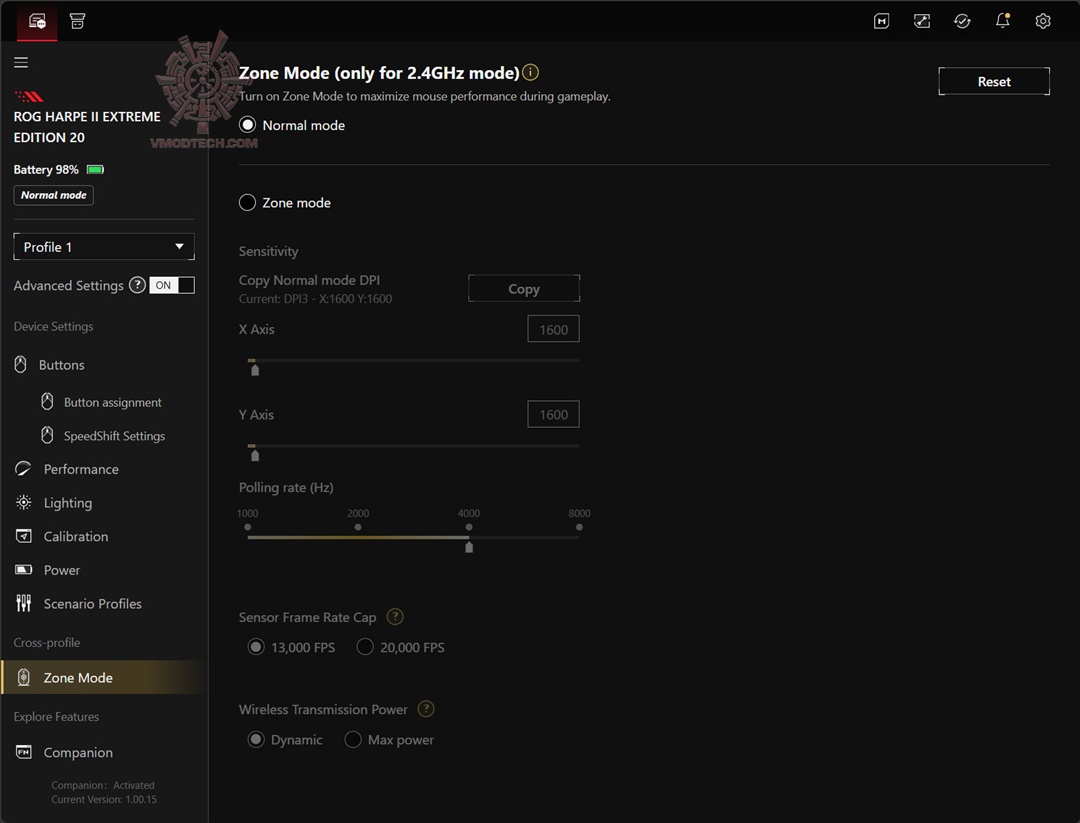This screenshot has height=823, width=1080.
Task: Click the X Axis value field
Action: (x=553, y=329)
